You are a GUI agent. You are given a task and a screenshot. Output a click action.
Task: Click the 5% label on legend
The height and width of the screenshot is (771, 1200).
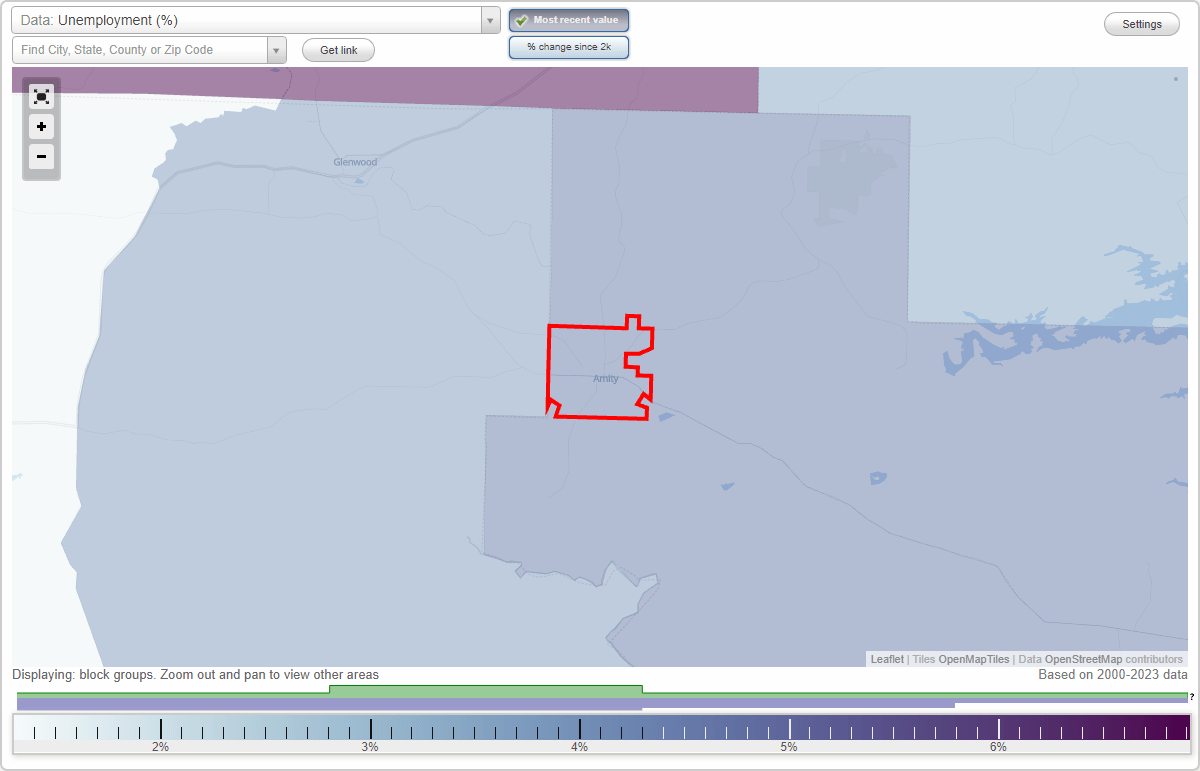(x=789, y=747)
